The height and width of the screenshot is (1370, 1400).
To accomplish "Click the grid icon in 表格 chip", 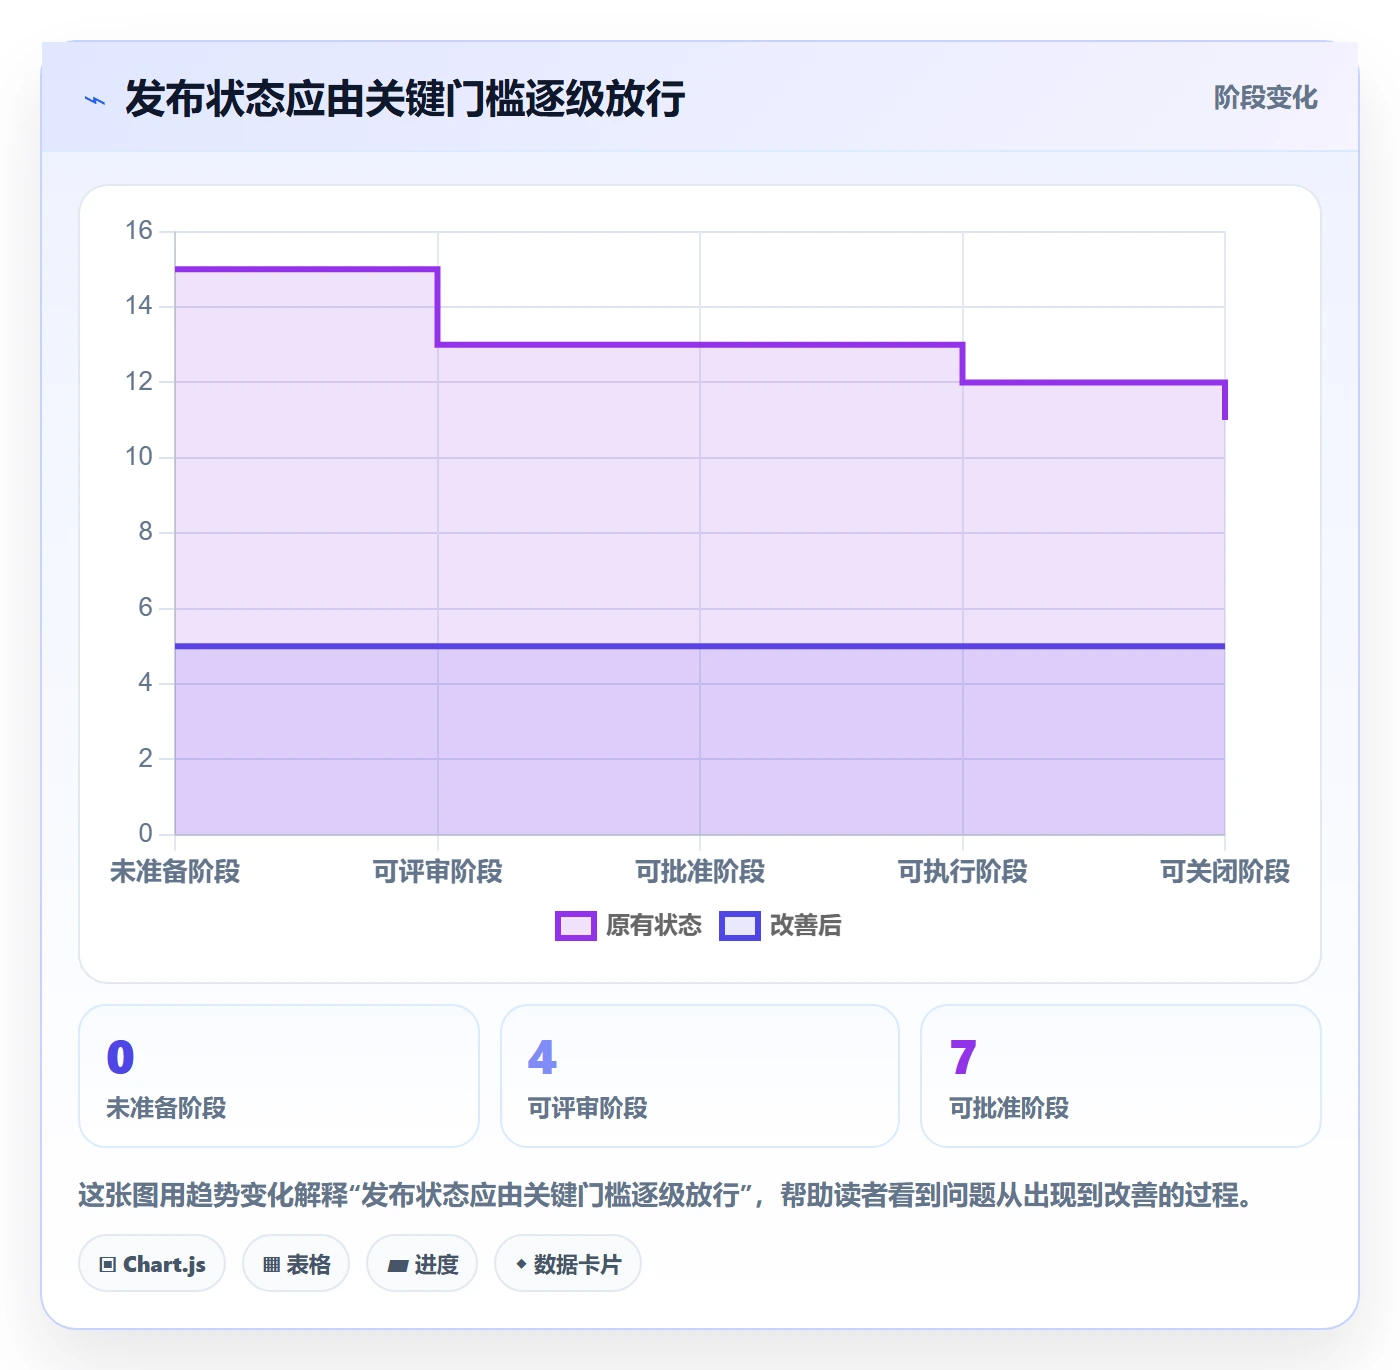I will tap(271, 1265).
